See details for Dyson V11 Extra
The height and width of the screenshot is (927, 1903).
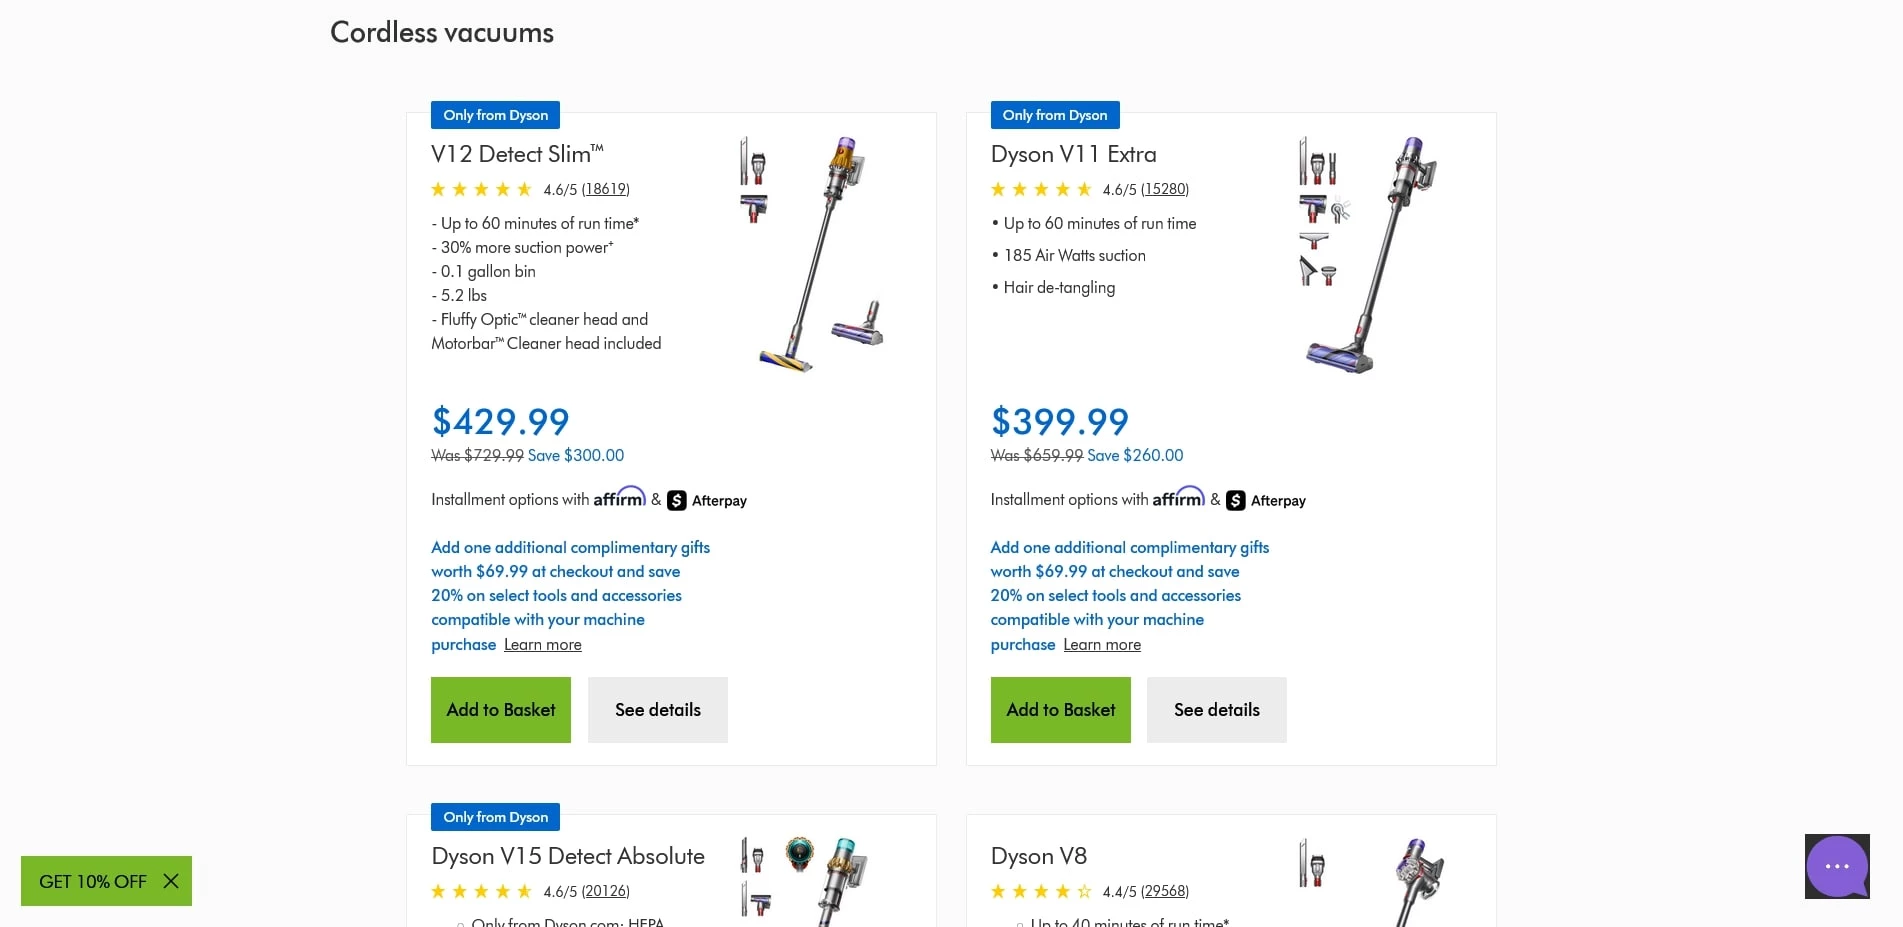pyautogui.click(x=1216, y=710)
